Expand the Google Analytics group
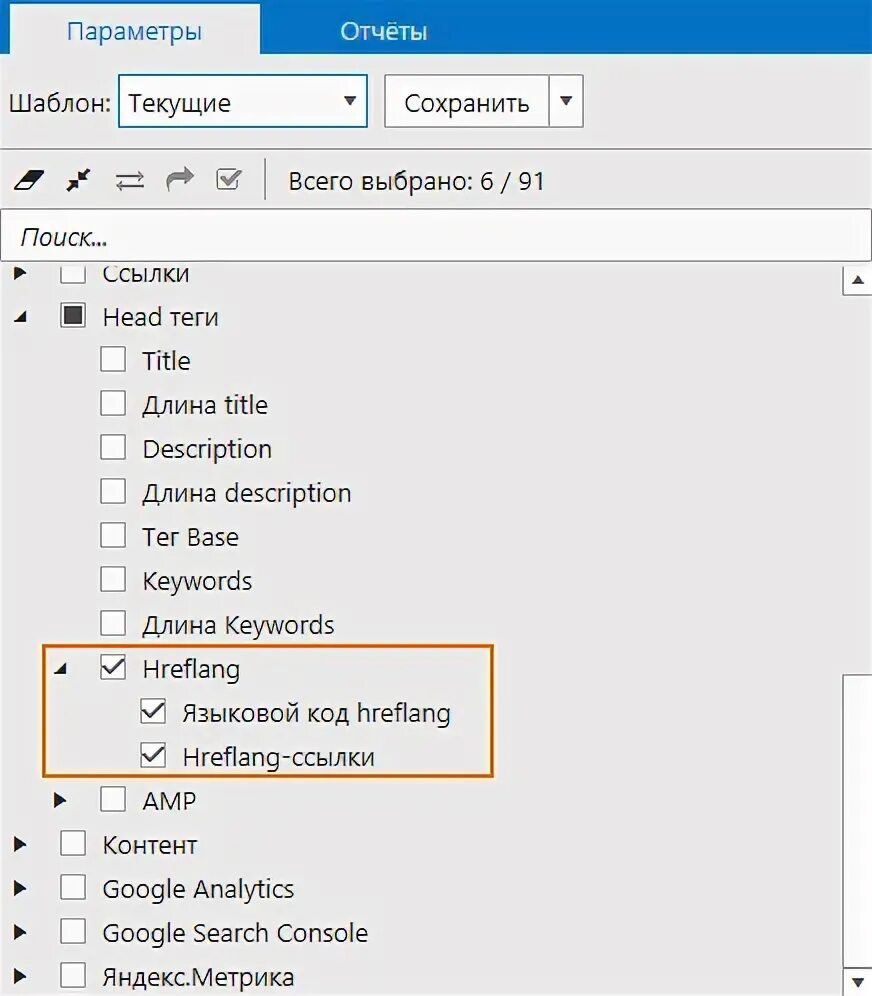This screenshot has height=996, width=872. [21, 888]
